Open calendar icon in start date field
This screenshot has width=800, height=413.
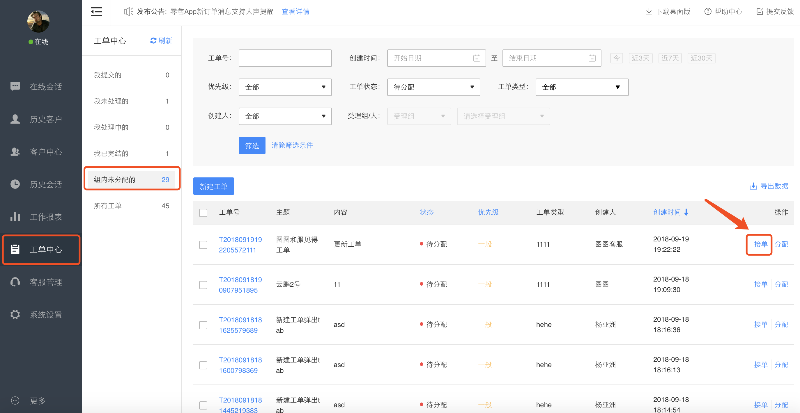[x=477, y=58]
